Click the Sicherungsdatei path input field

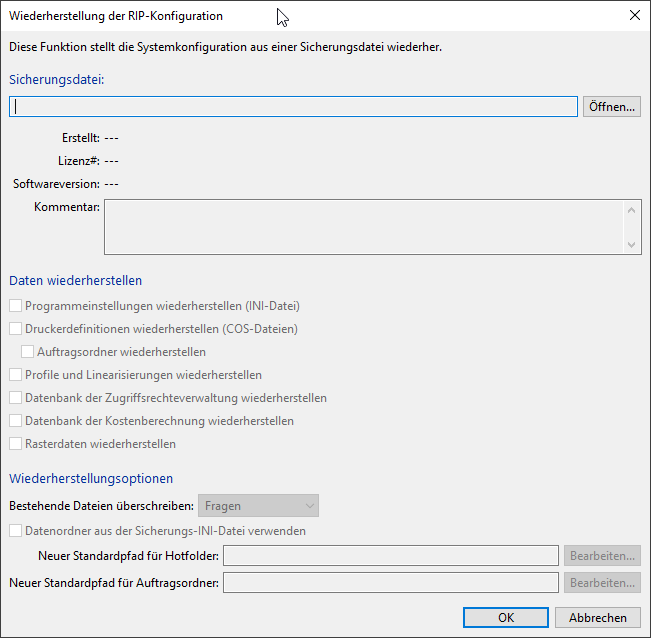[x=294, y=107]
